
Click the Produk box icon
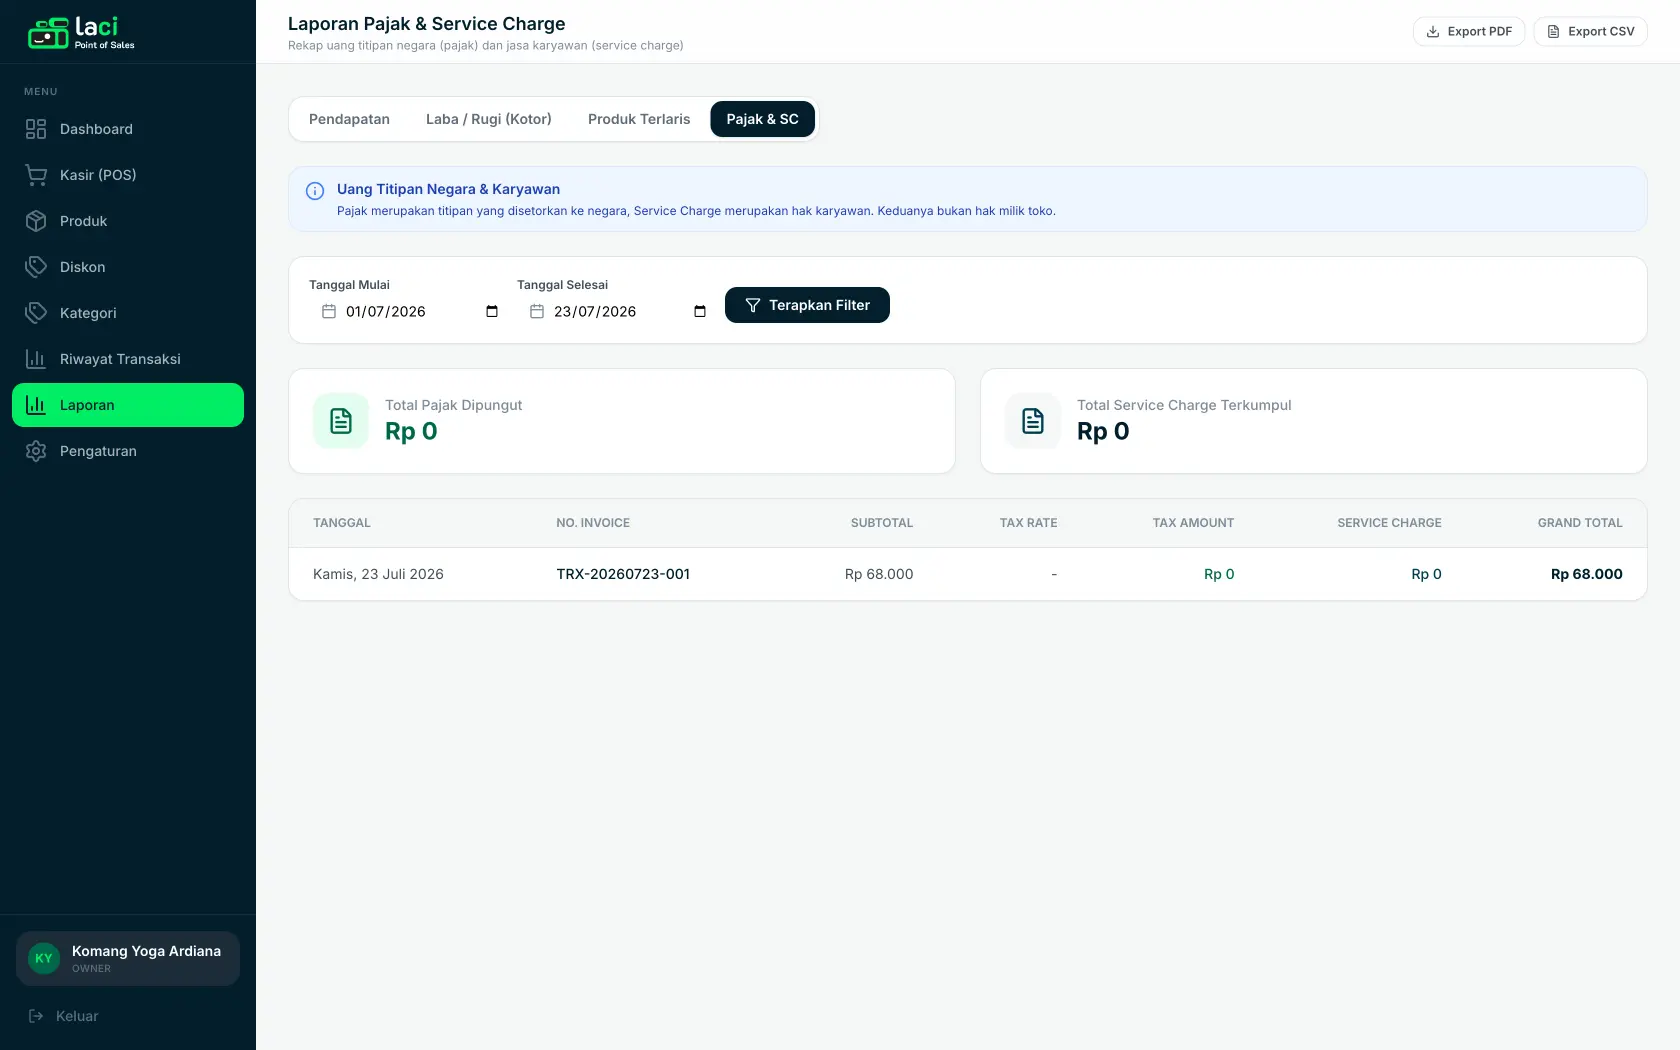tap(36, 221)
